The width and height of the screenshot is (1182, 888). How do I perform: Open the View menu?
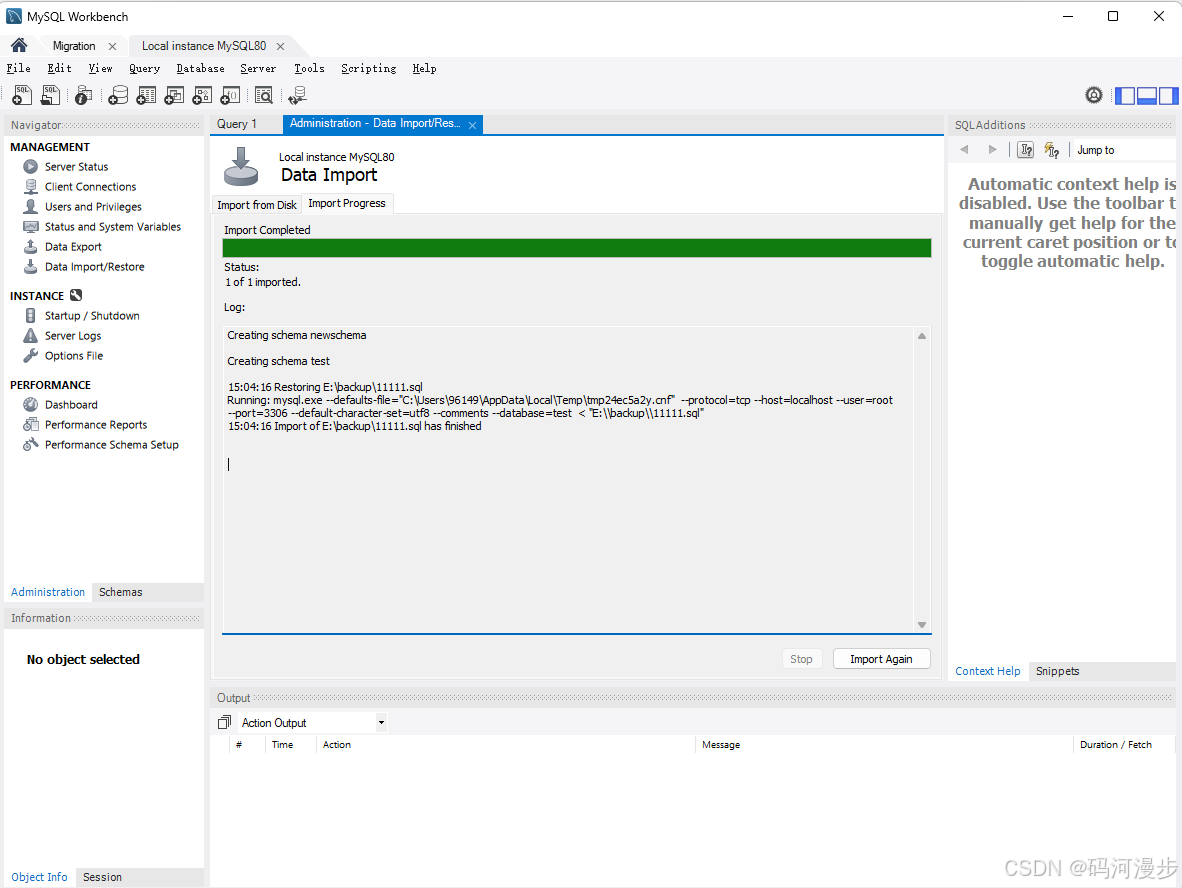click(100, 69)
